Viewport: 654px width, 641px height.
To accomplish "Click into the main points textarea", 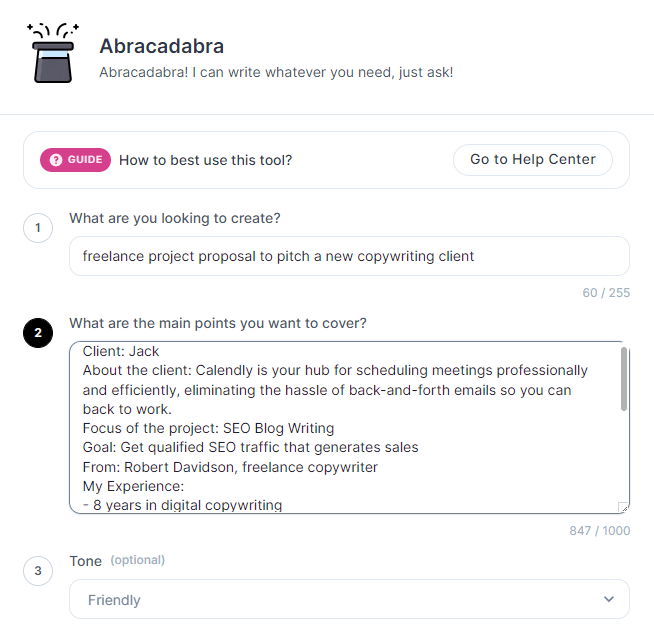I will tap(349, 427).
